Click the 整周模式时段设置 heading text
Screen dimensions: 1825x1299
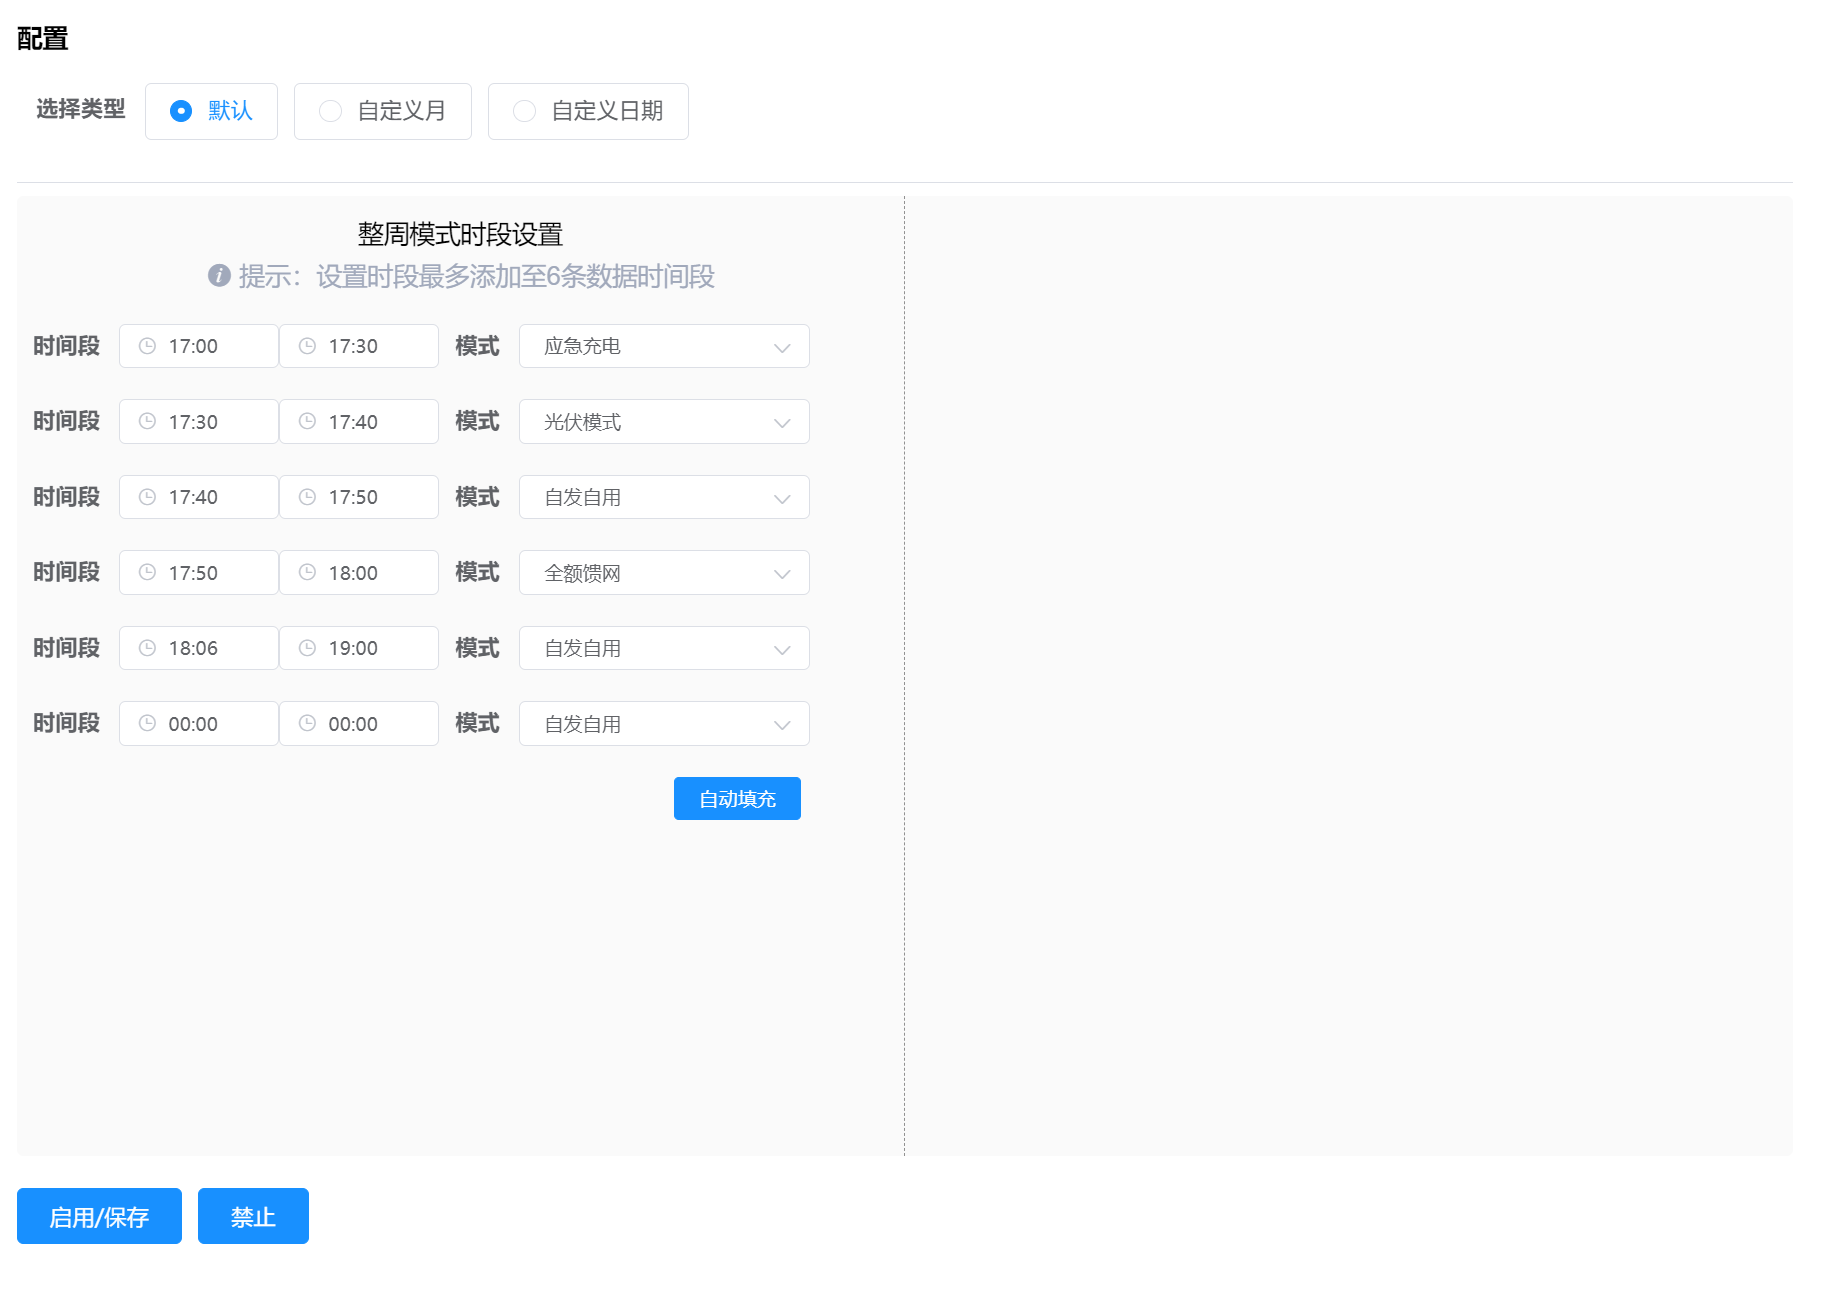(x=460, y=234)
